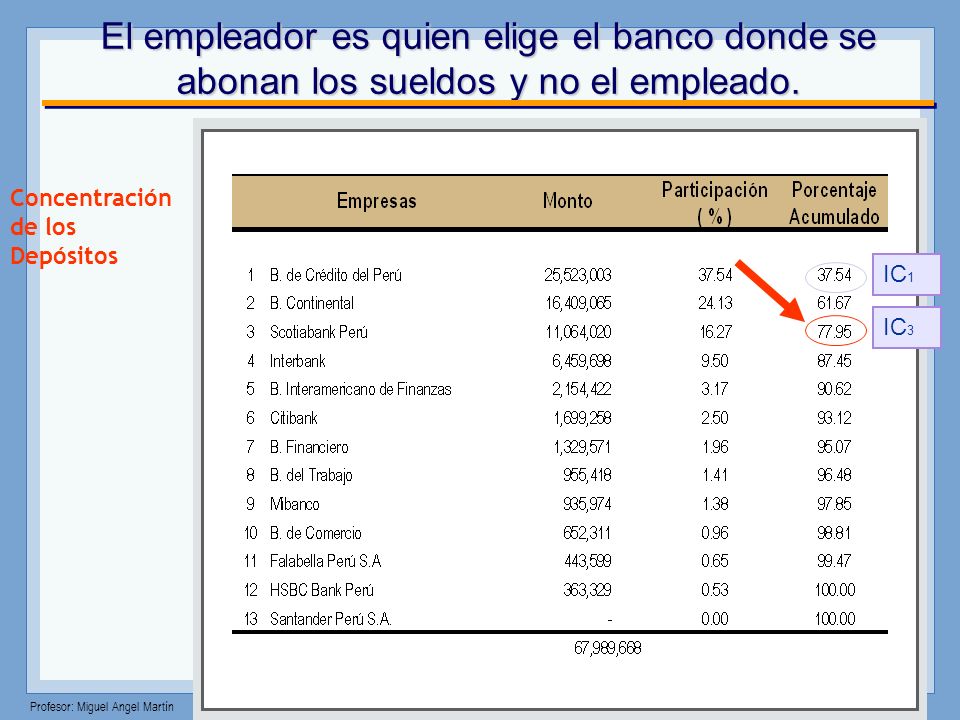Image resolution: width=960 pixels, height=720 pixels.
Task: Click the amount 363,329
Action: [x=587, y=590]
